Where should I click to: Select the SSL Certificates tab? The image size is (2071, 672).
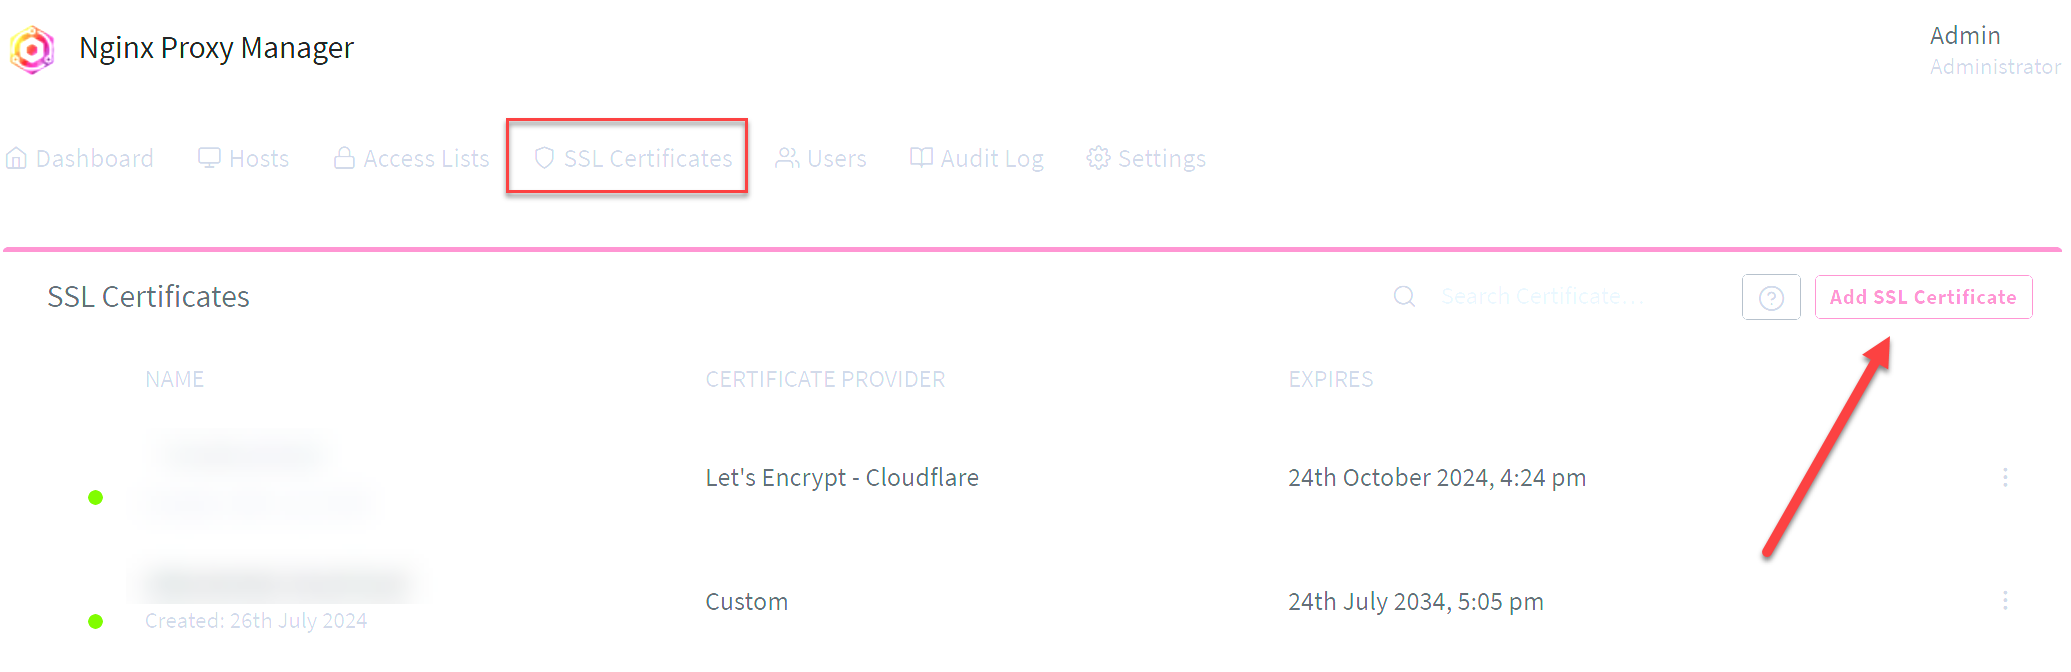coord(634,159)
